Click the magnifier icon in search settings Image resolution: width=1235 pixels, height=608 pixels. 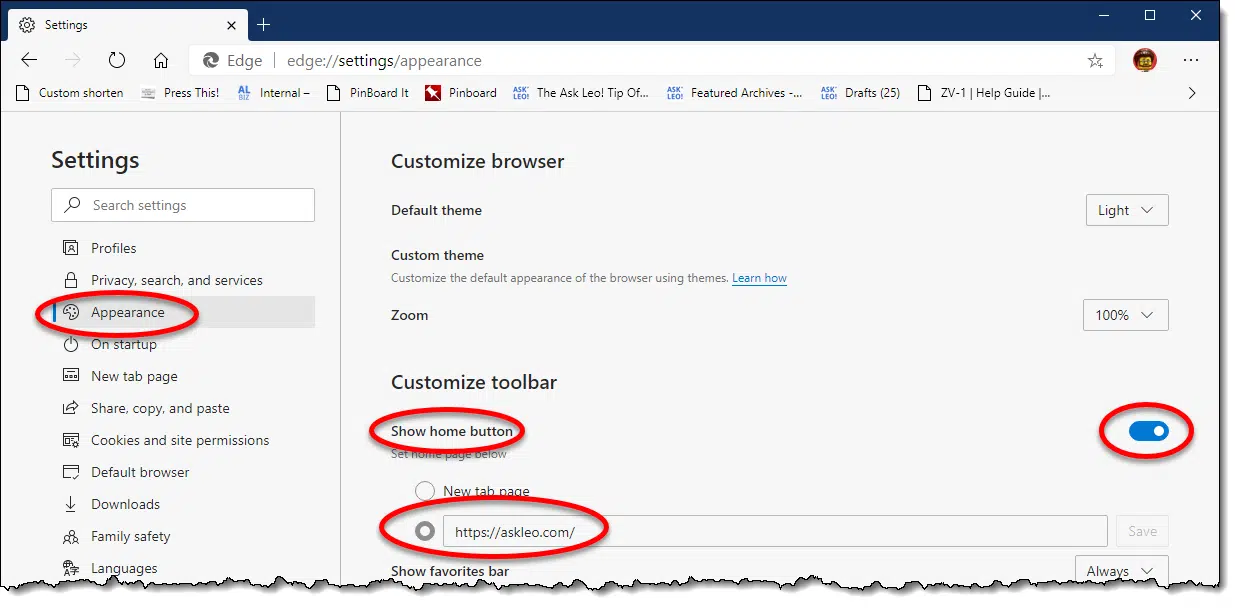(73, 205)
